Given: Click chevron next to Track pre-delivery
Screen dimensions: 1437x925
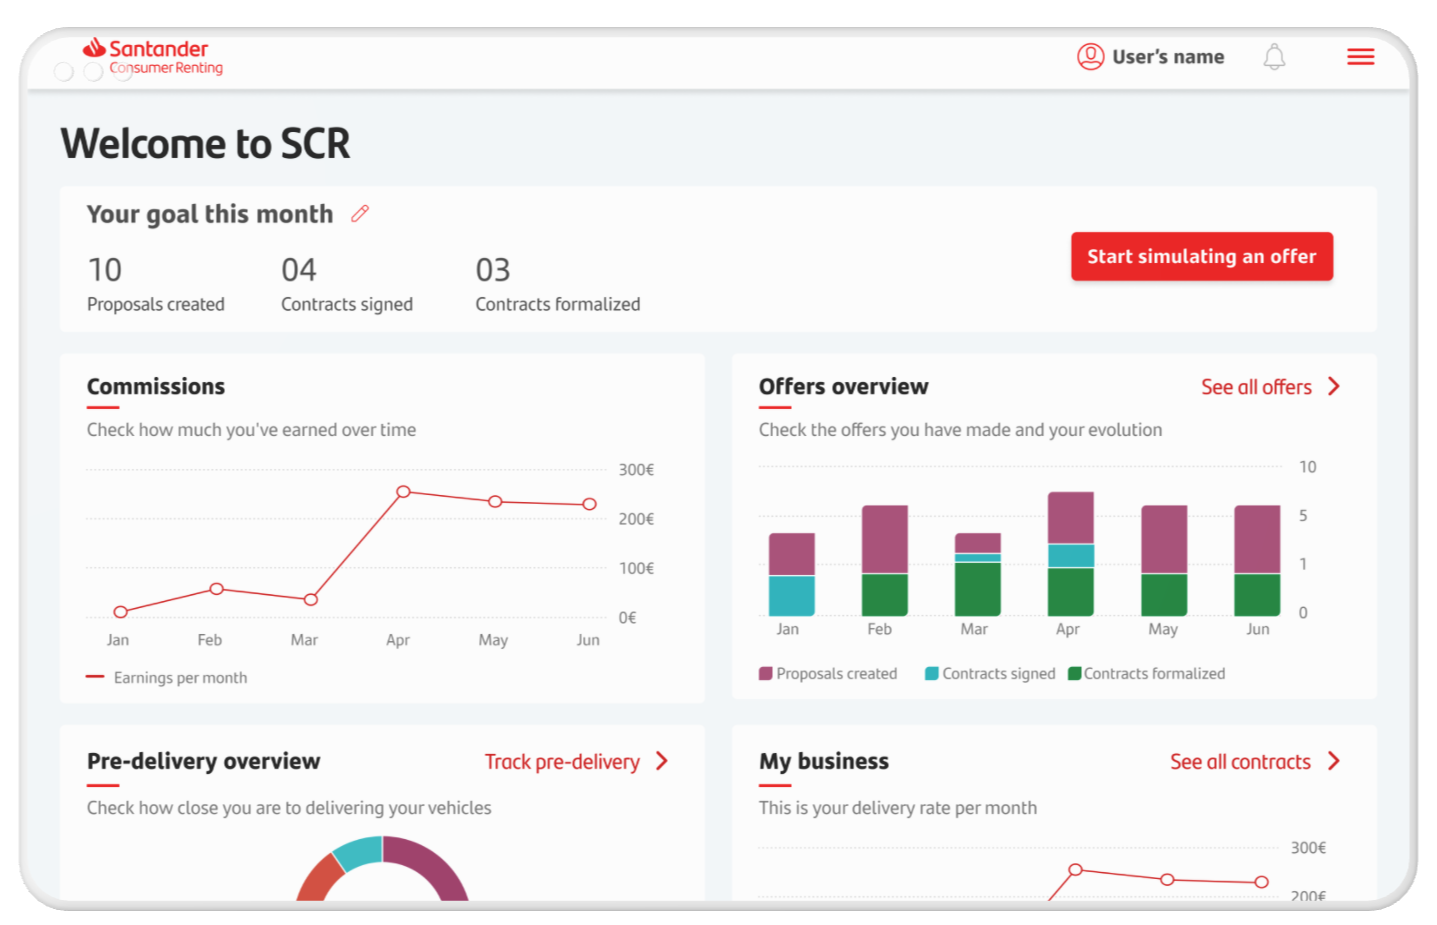Looking at the screenshot, I should 662,761.
